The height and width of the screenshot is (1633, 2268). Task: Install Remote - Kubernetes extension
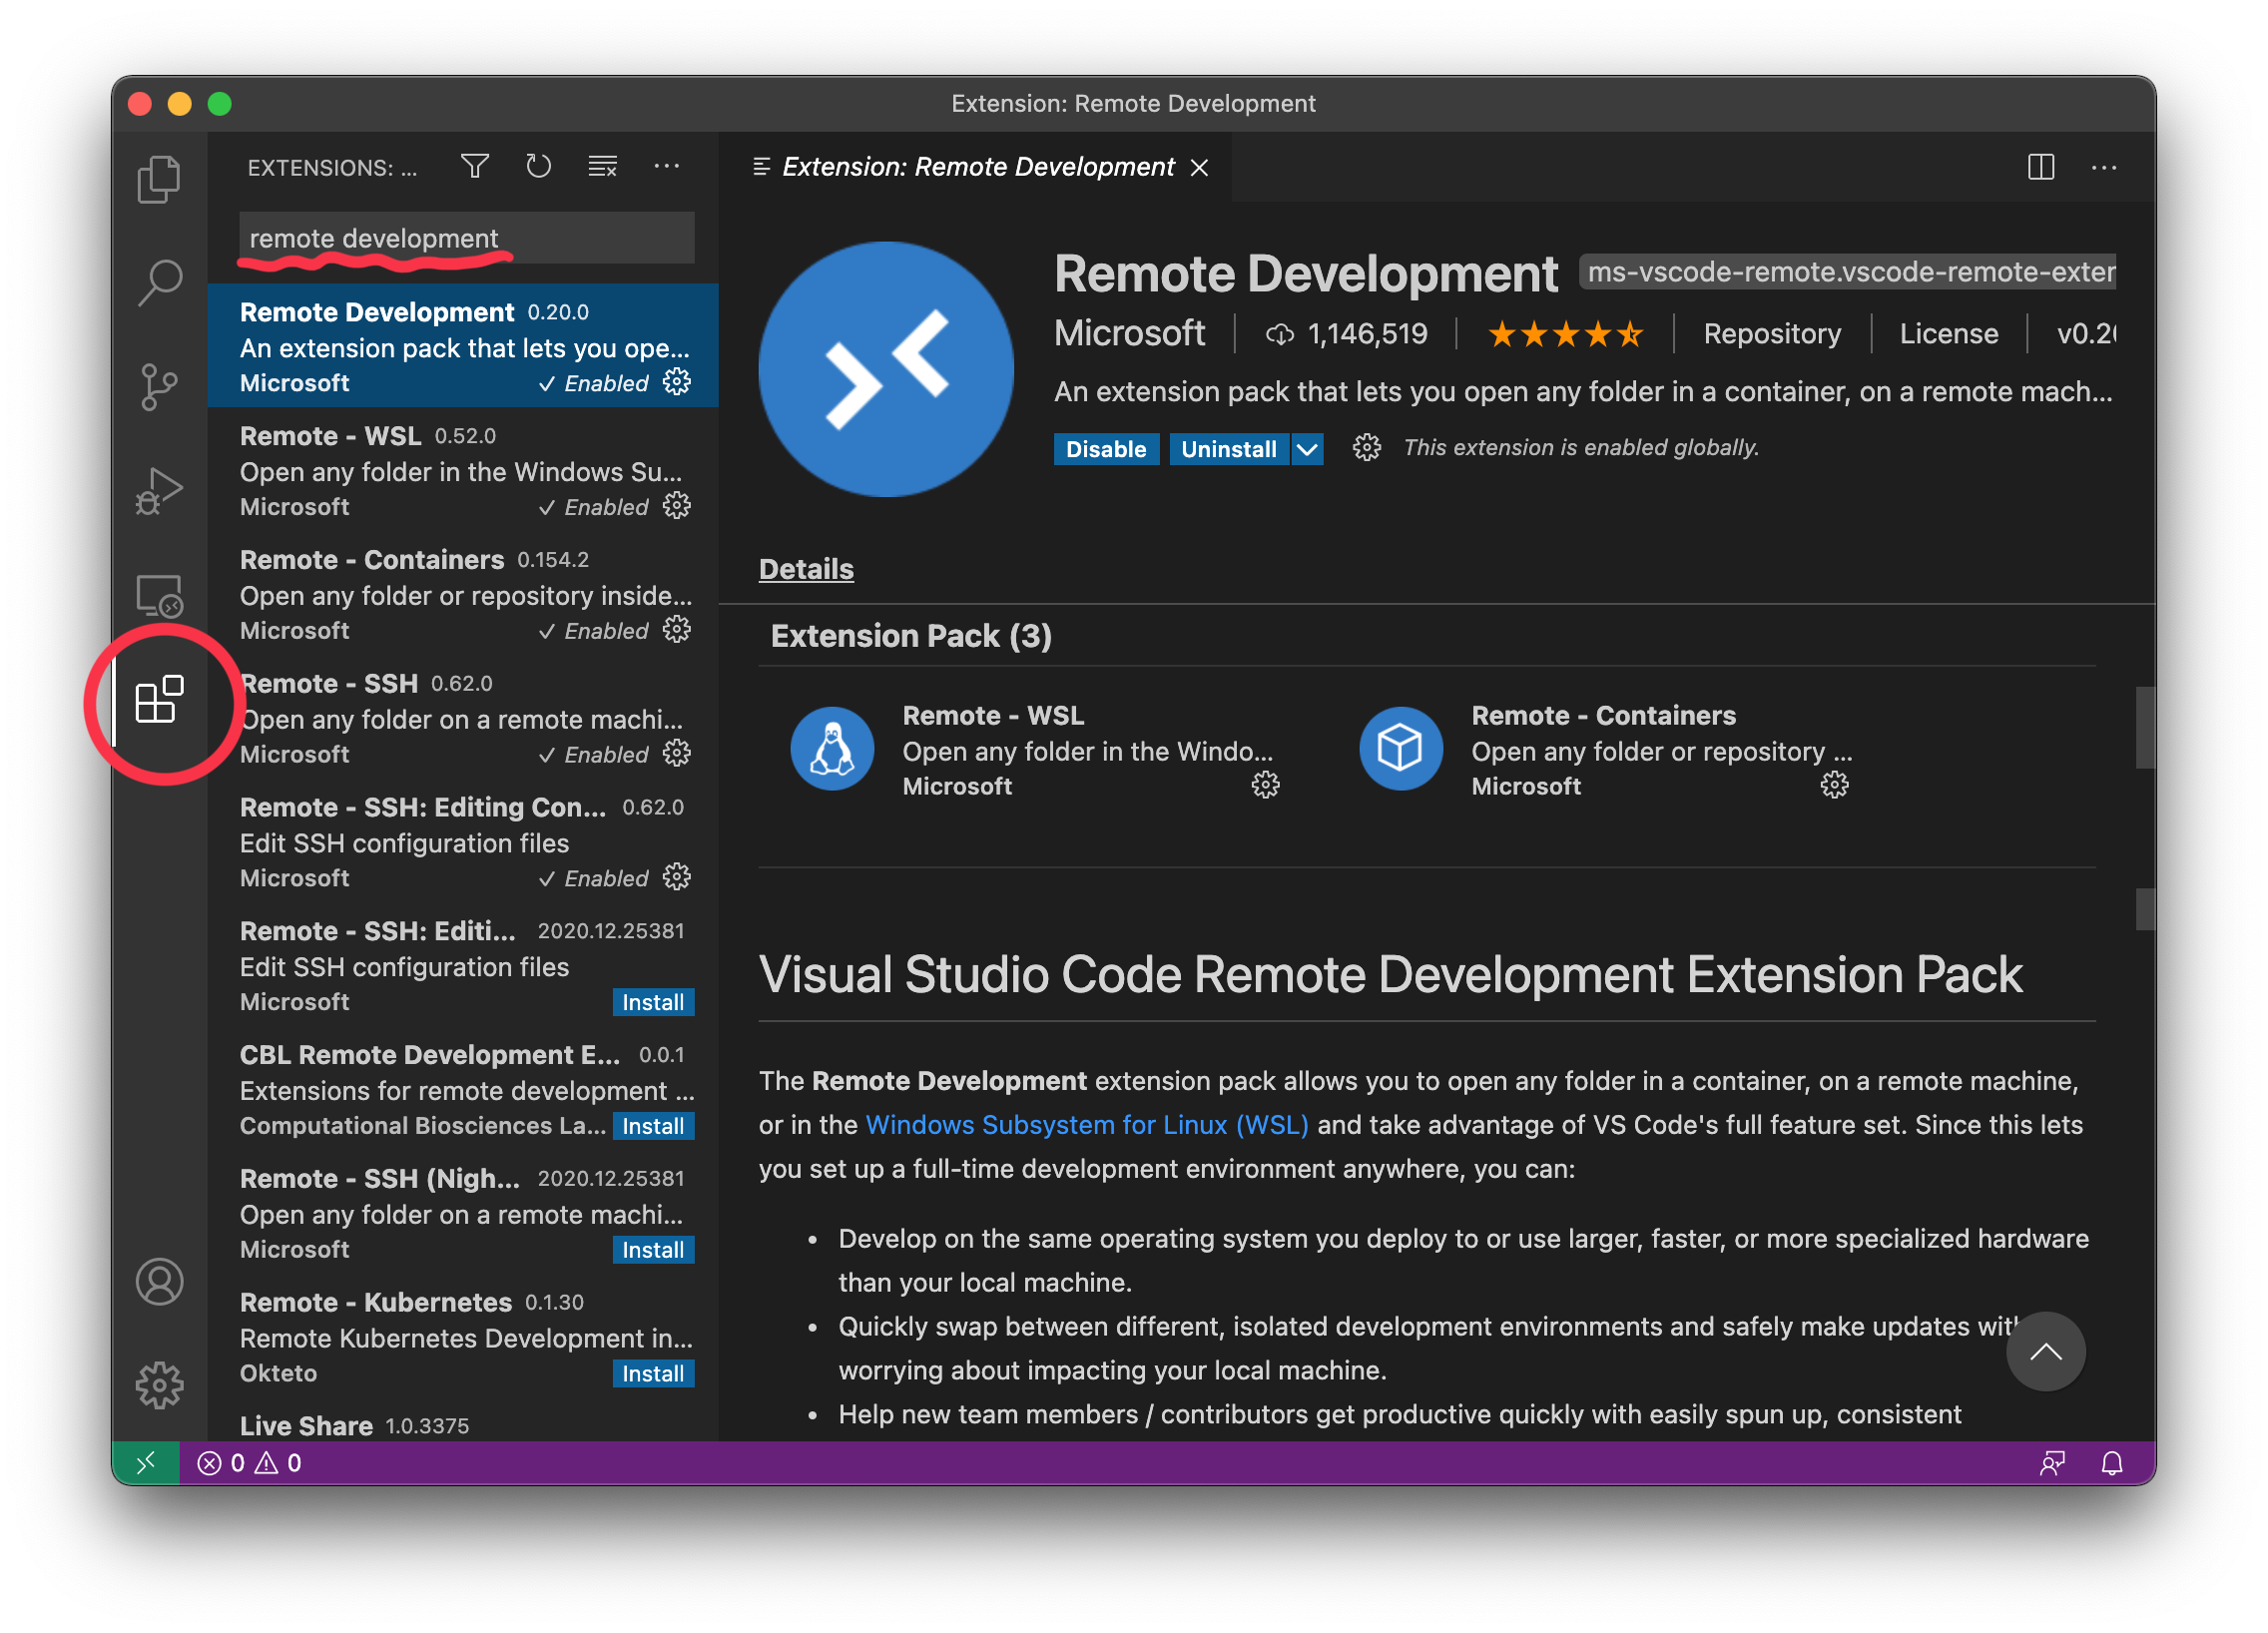tap(653, 1374)
